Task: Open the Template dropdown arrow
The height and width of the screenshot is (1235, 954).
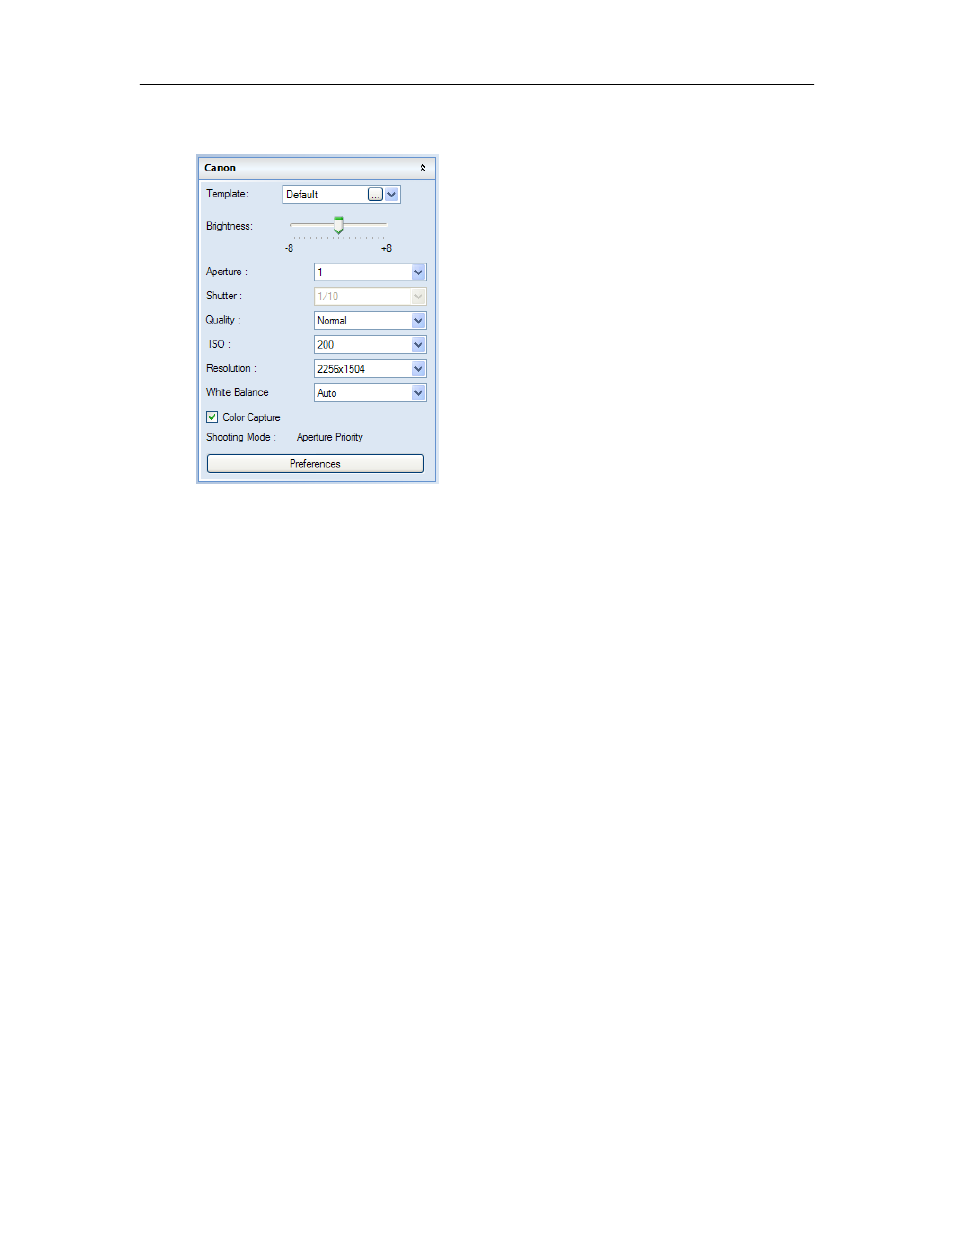Action: coord(392,194)
